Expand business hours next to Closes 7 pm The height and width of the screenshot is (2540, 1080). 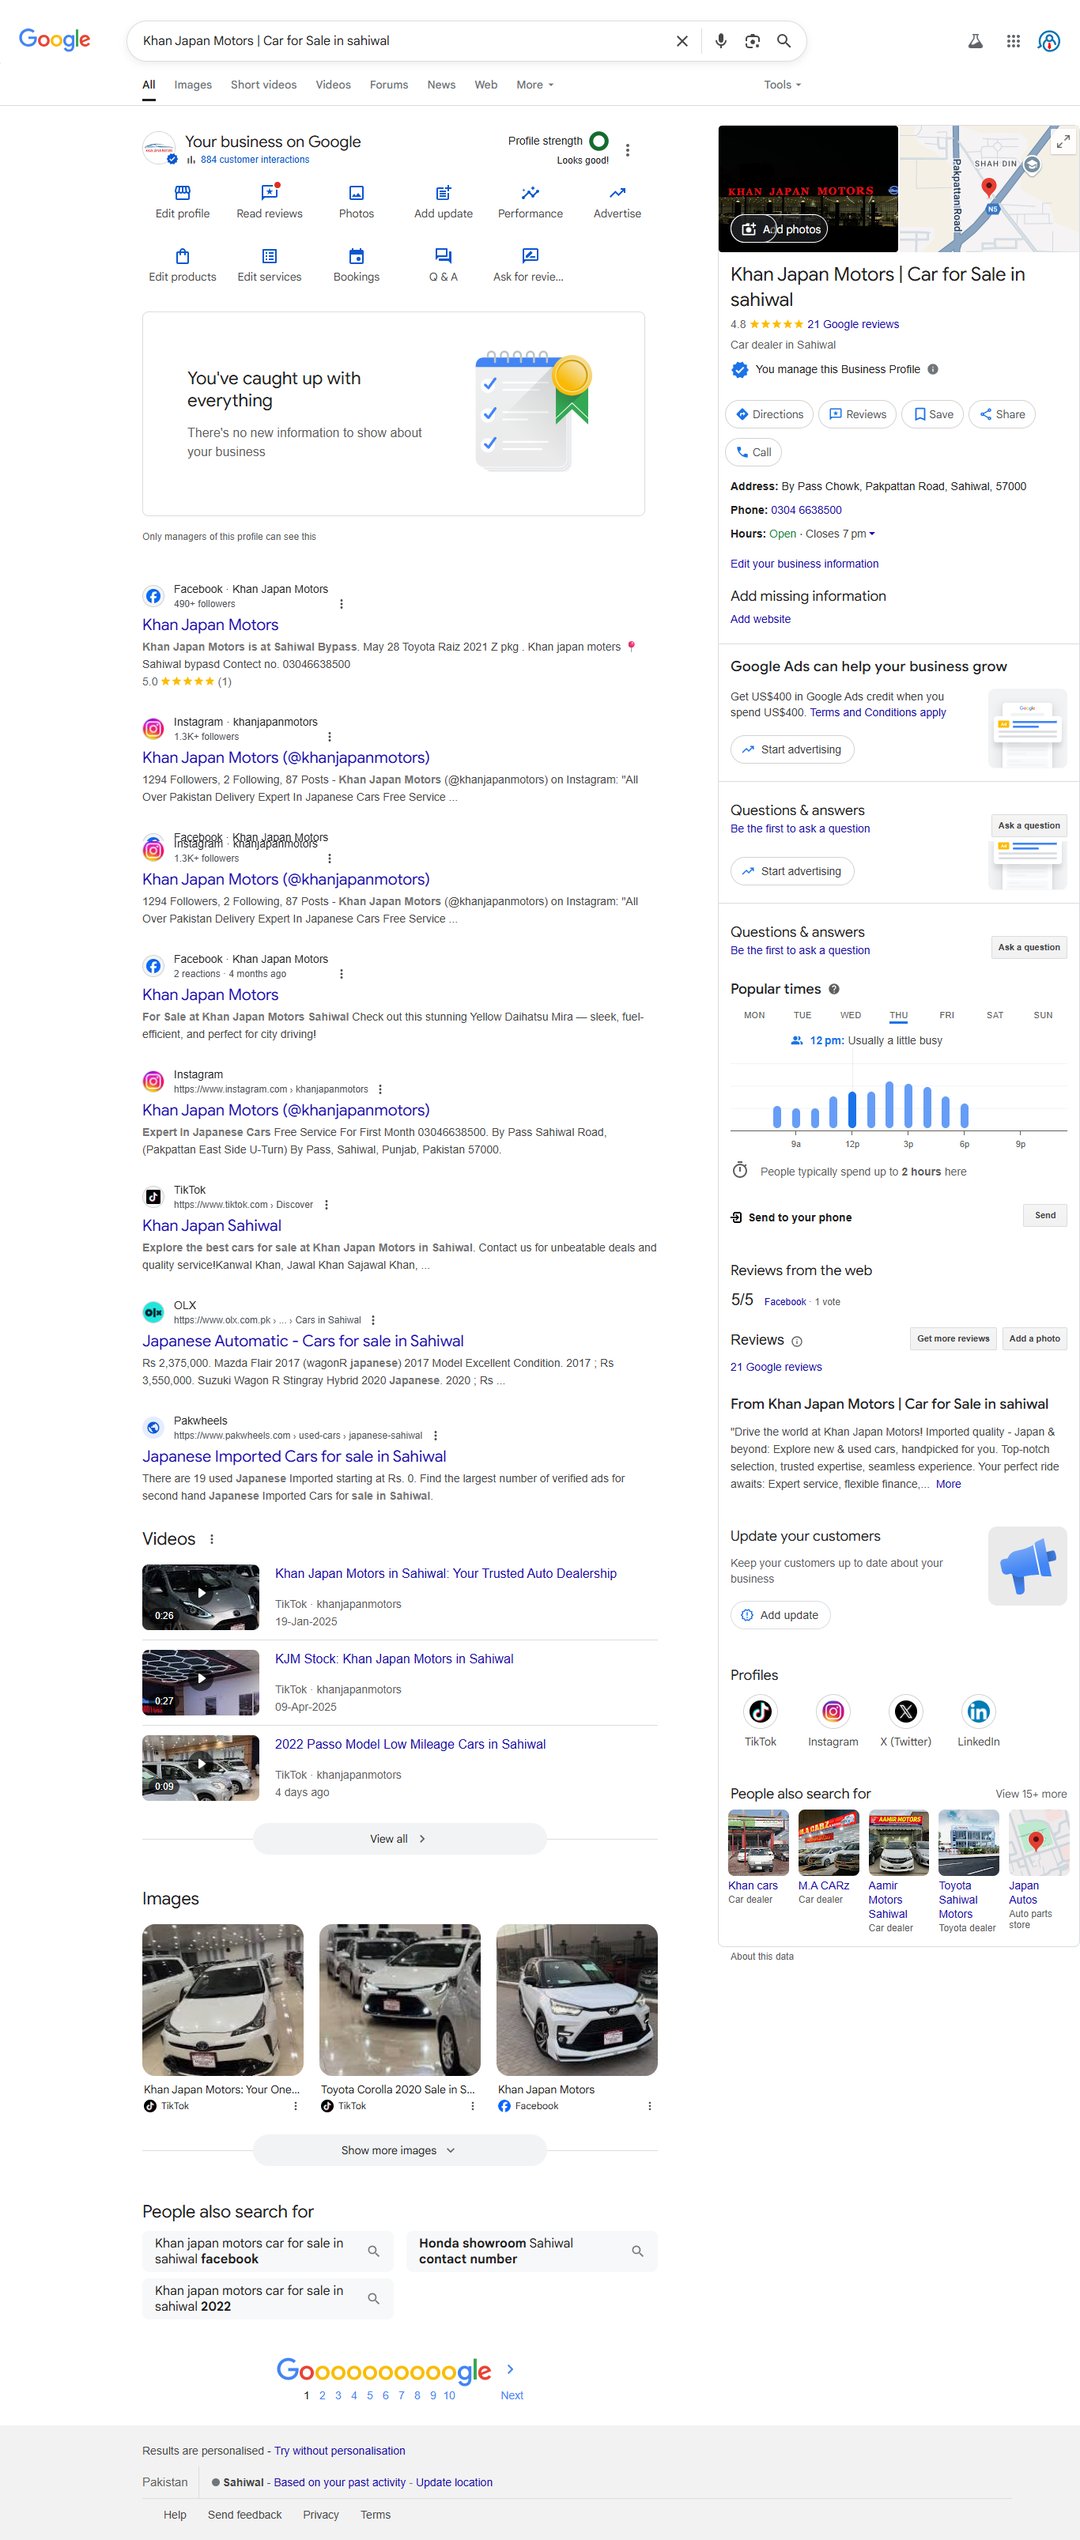(x=871, y=534)
